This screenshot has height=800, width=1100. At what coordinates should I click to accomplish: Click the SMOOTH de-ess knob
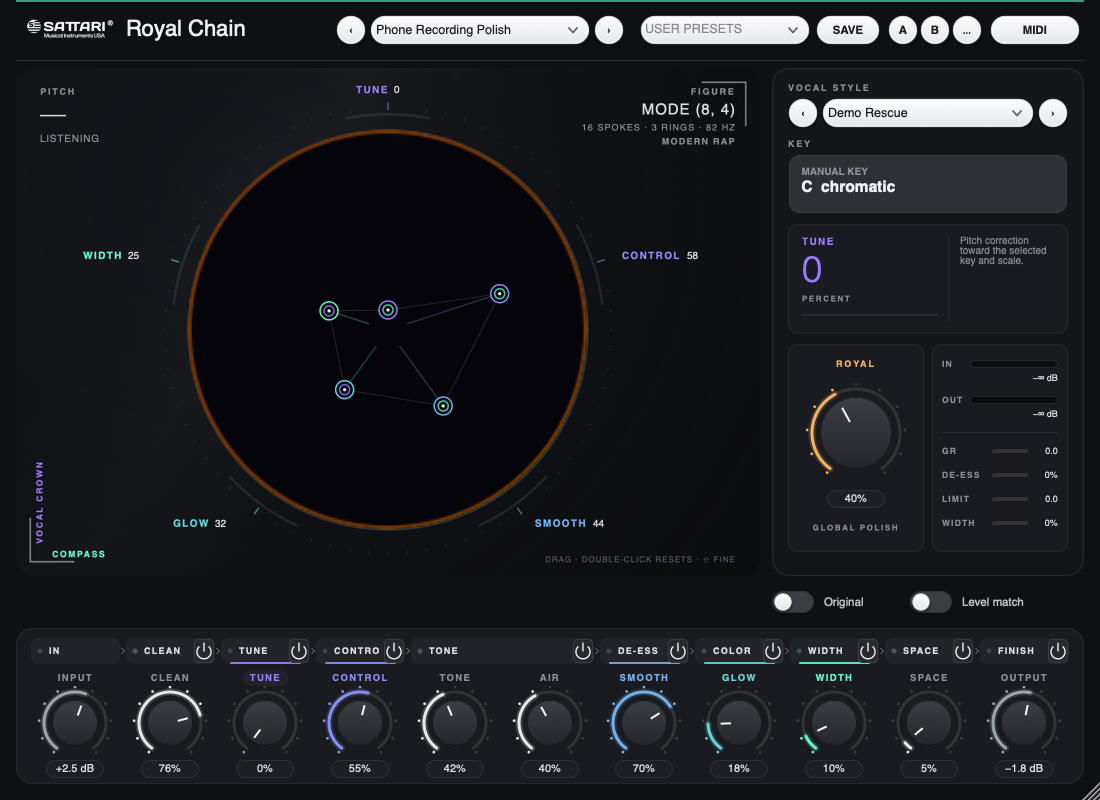coord(643,723)
